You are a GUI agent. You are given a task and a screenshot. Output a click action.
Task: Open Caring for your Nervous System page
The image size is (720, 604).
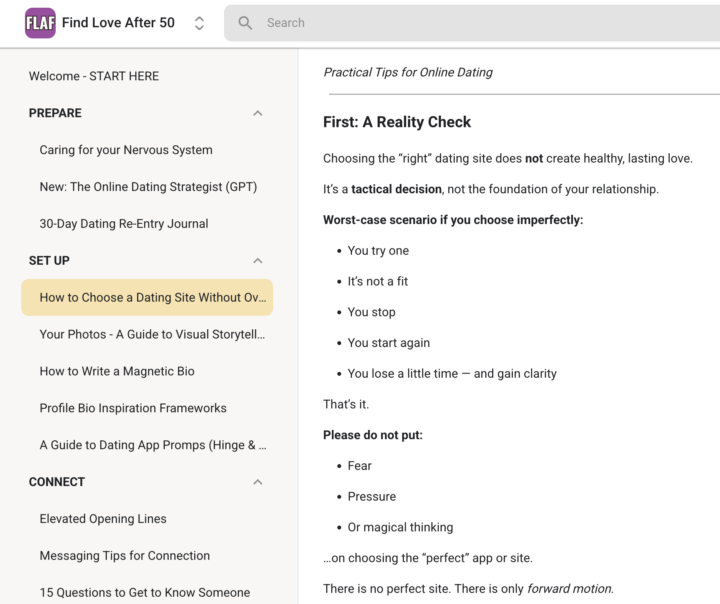[x=126, y=150]
